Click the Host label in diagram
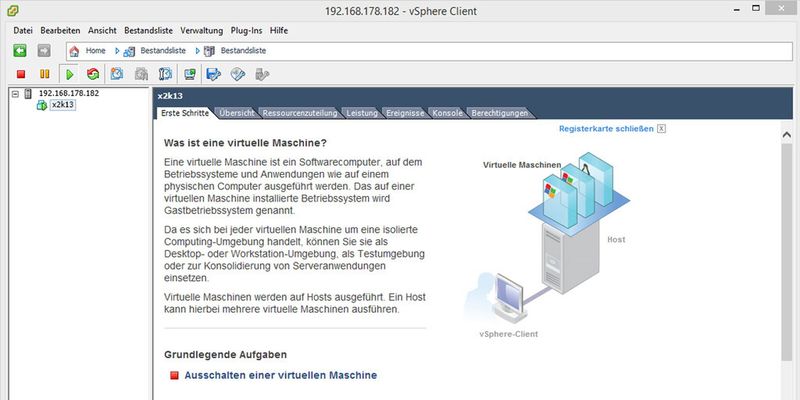This screenshot has width=800, height=400. coord(616,239)
